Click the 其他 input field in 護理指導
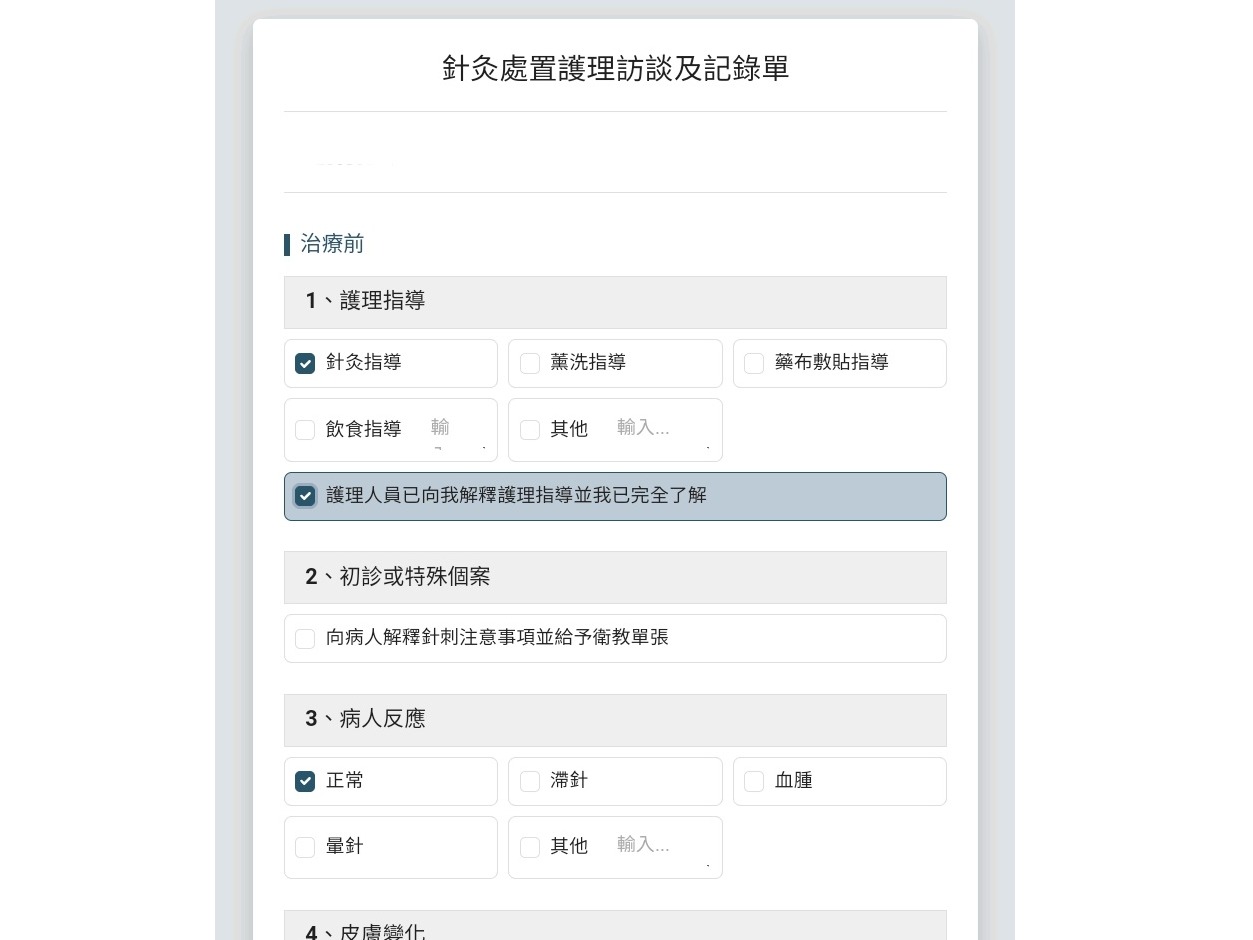The image size is (1253, 940). pos(664,430)
